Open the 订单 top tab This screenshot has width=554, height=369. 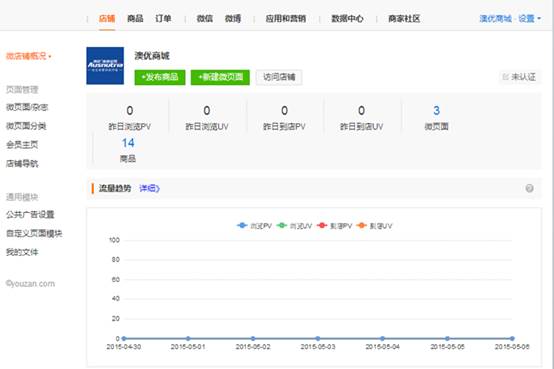163,18
